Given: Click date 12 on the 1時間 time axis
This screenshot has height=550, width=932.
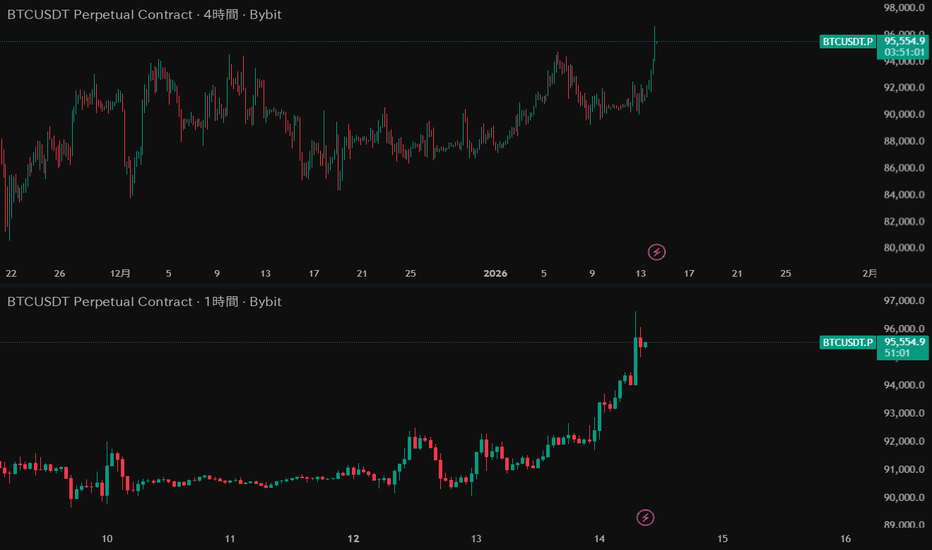Looking at the screenshot, I should coord(353,539).
